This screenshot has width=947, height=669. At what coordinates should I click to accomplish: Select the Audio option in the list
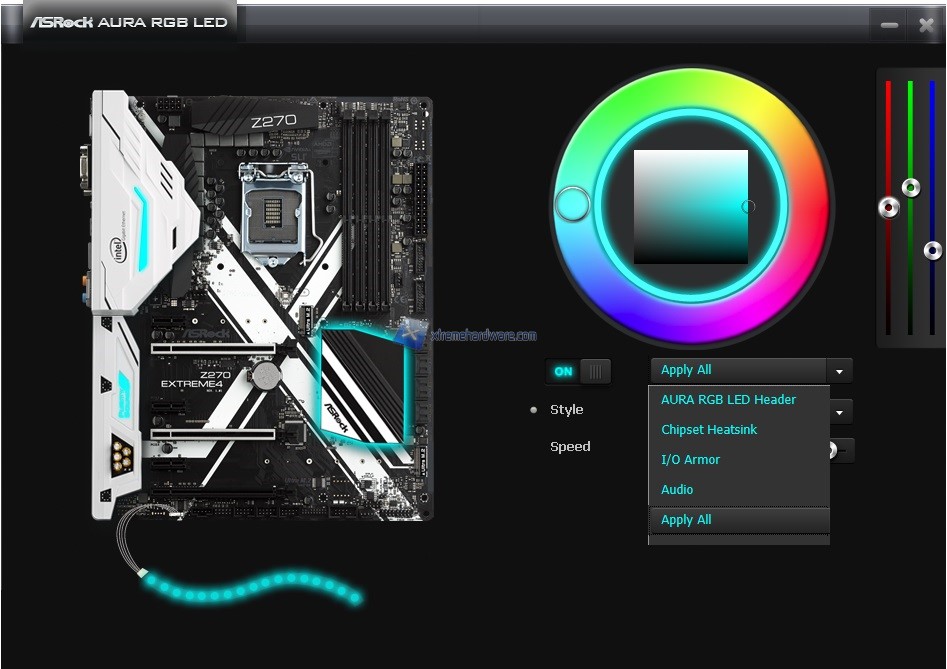[x=677, y=489]
